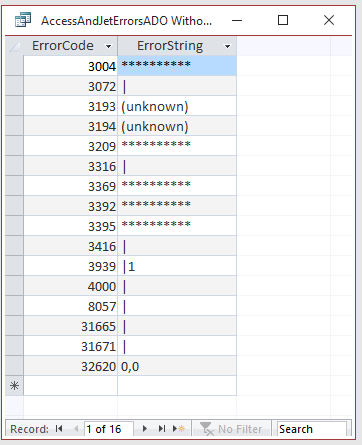Close the query window

(329, 20)
